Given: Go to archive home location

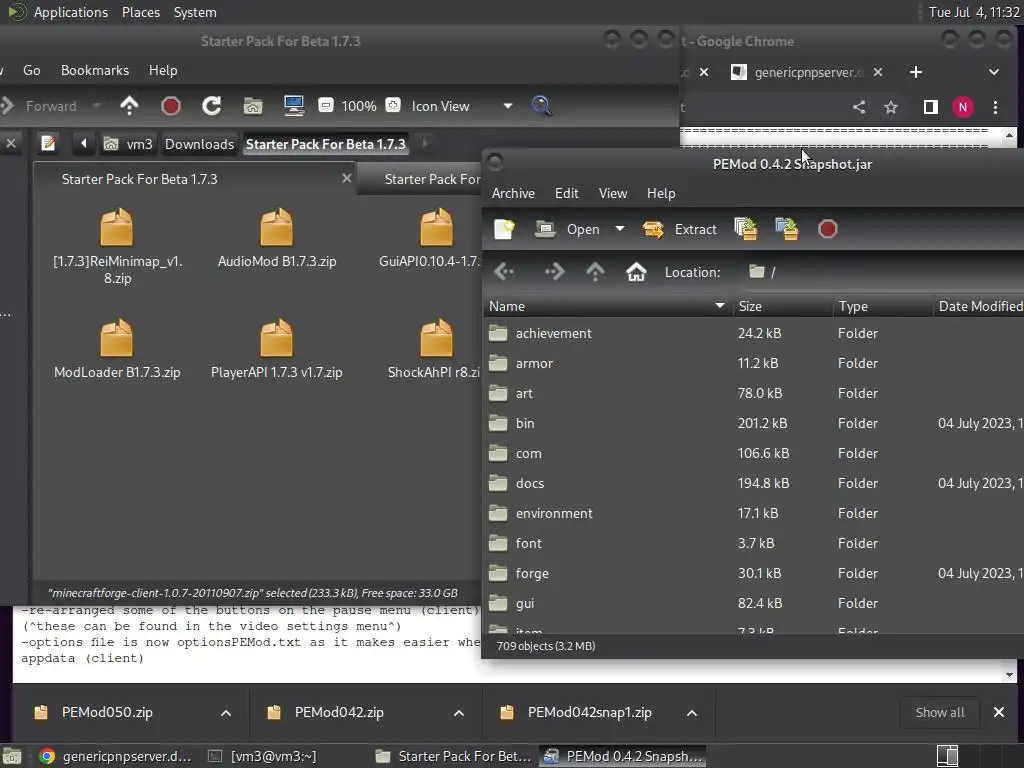Looking at the screenshot, I should tap(636, 272).
